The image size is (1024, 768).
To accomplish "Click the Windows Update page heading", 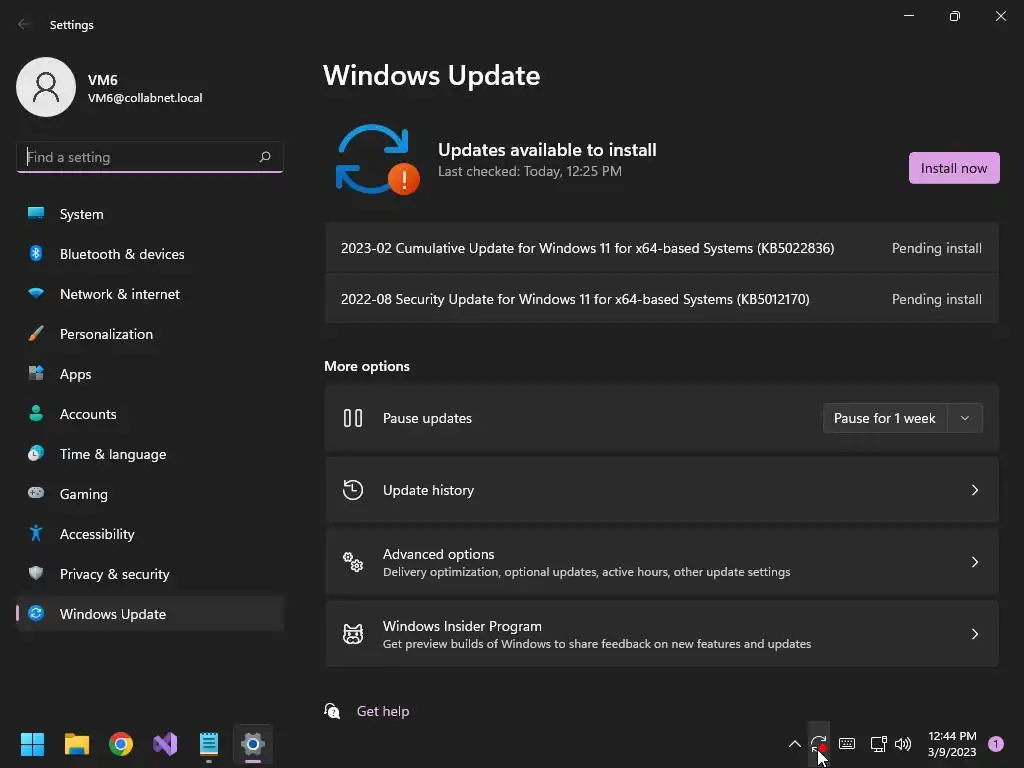I will (432, 76).
